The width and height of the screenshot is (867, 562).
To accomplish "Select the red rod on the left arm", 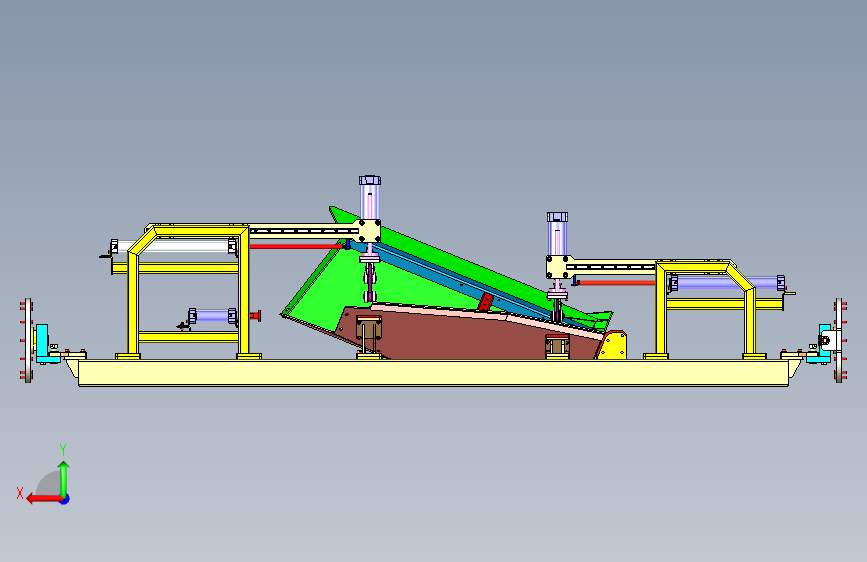I will pos(297,246).
